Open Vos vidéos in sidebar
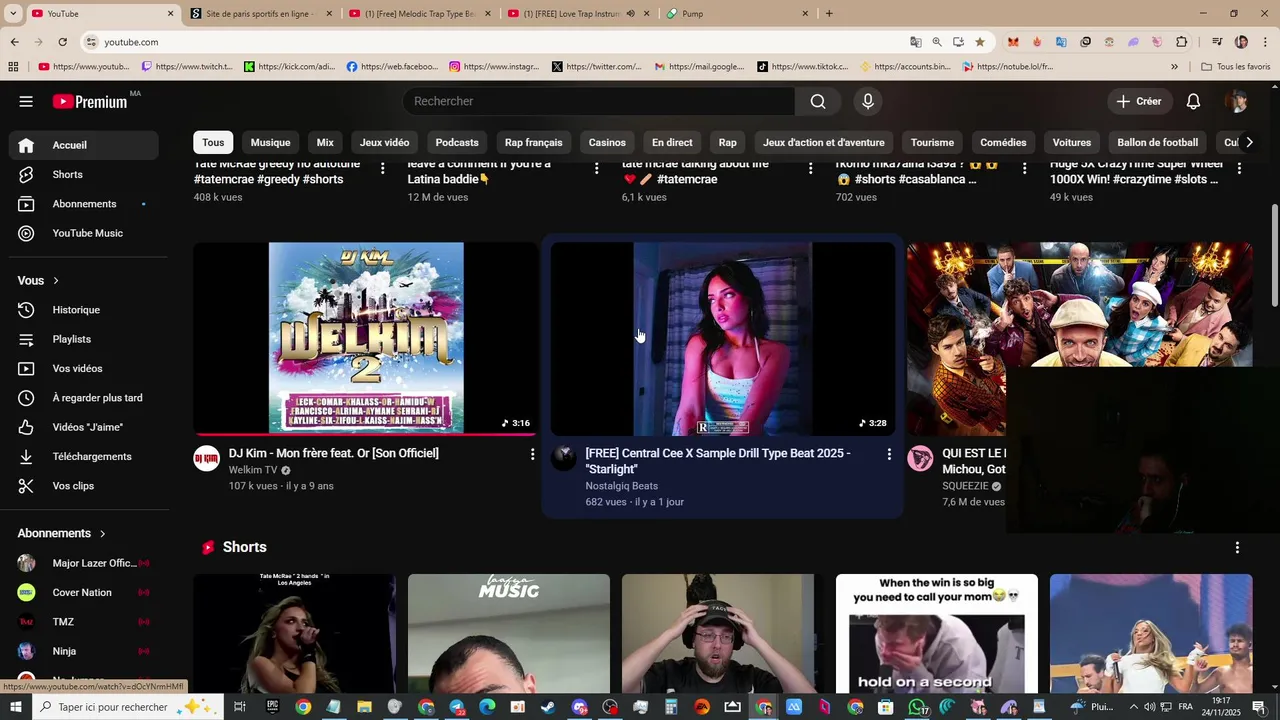This screenshot has height=720, width=1280. [x=84, y=368]
